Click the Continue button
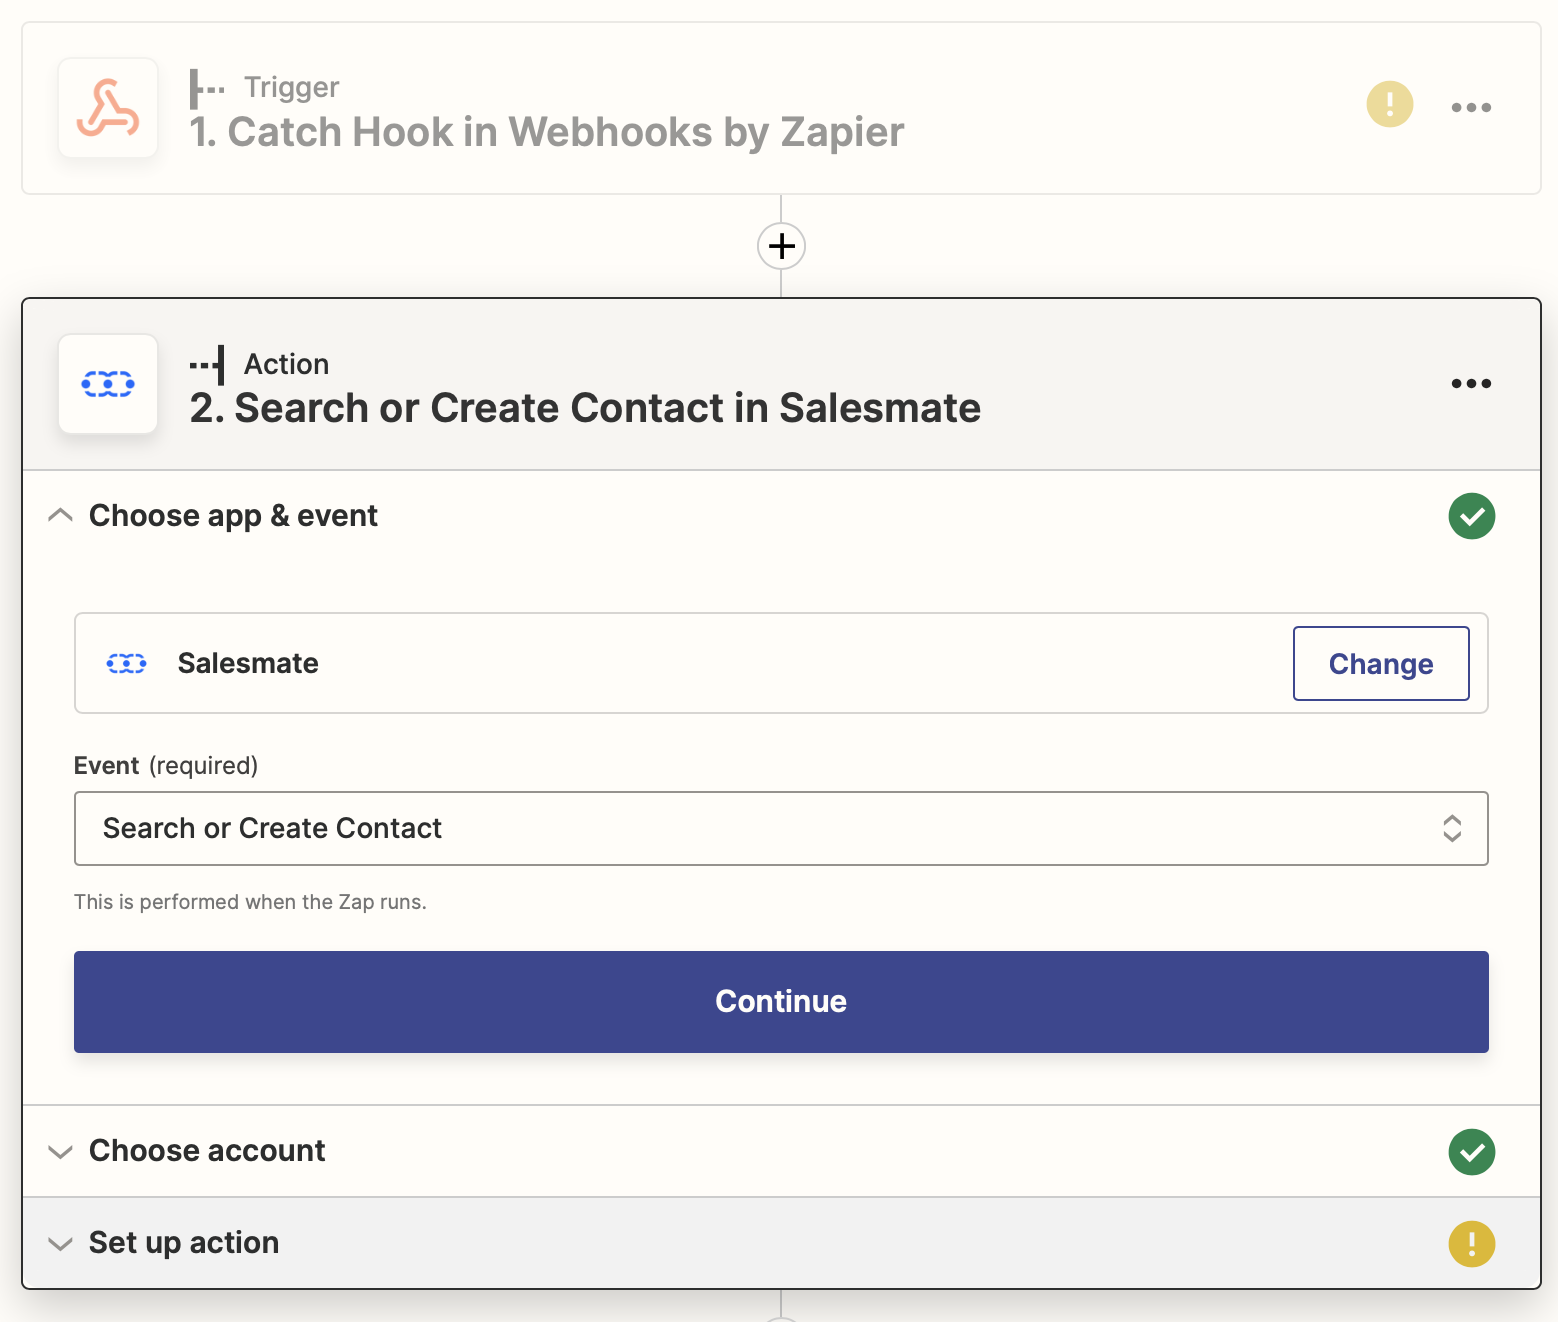Image resolution: width=1558 pixels, height=1322 pixels. pos(781,1002)
